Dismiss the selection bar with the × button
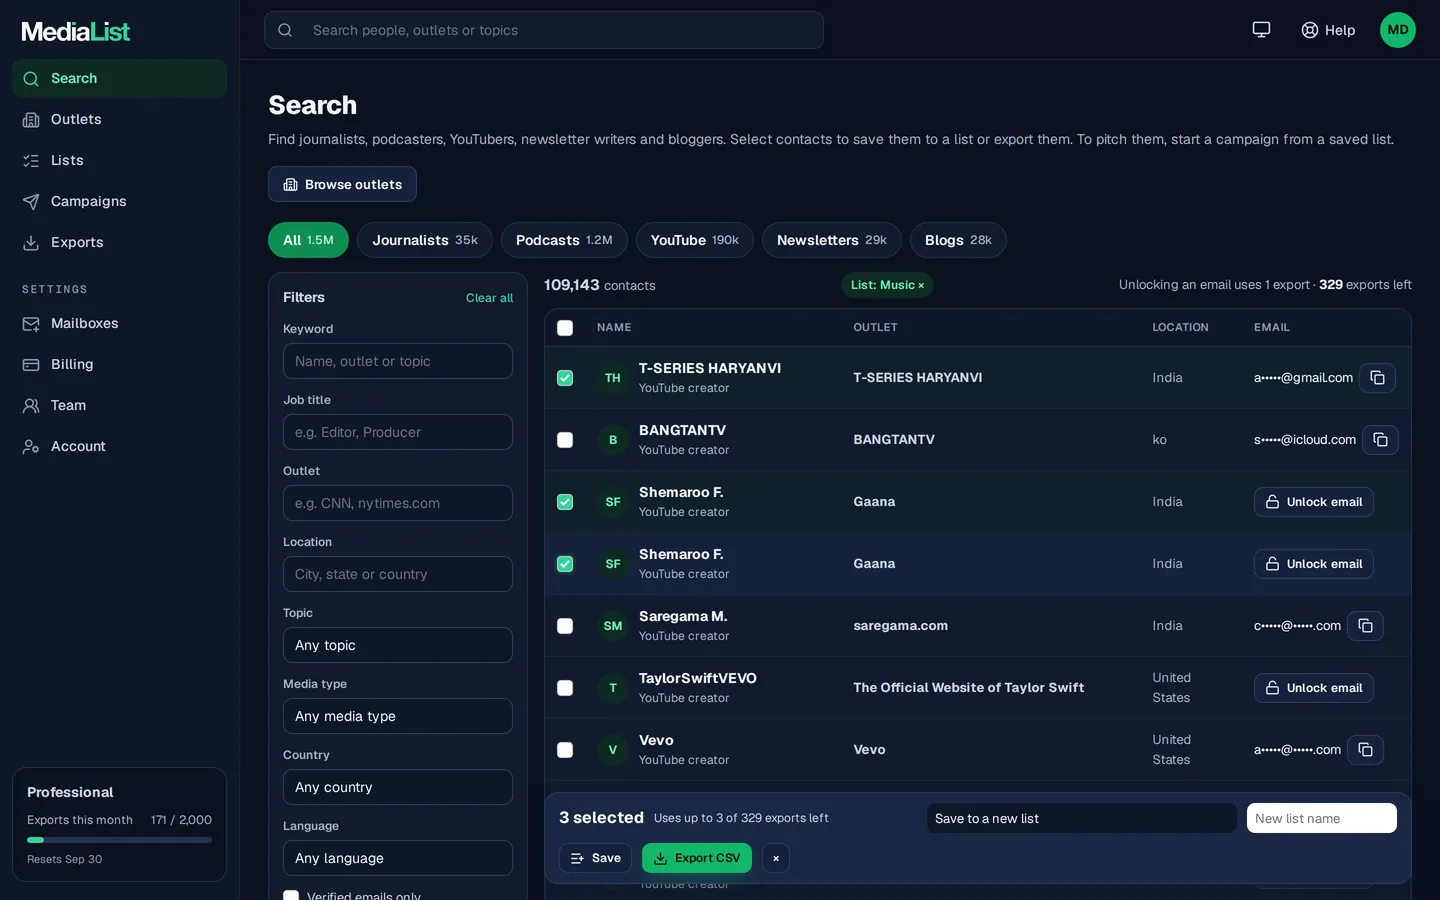1440x900 pixels. point(776,858)
